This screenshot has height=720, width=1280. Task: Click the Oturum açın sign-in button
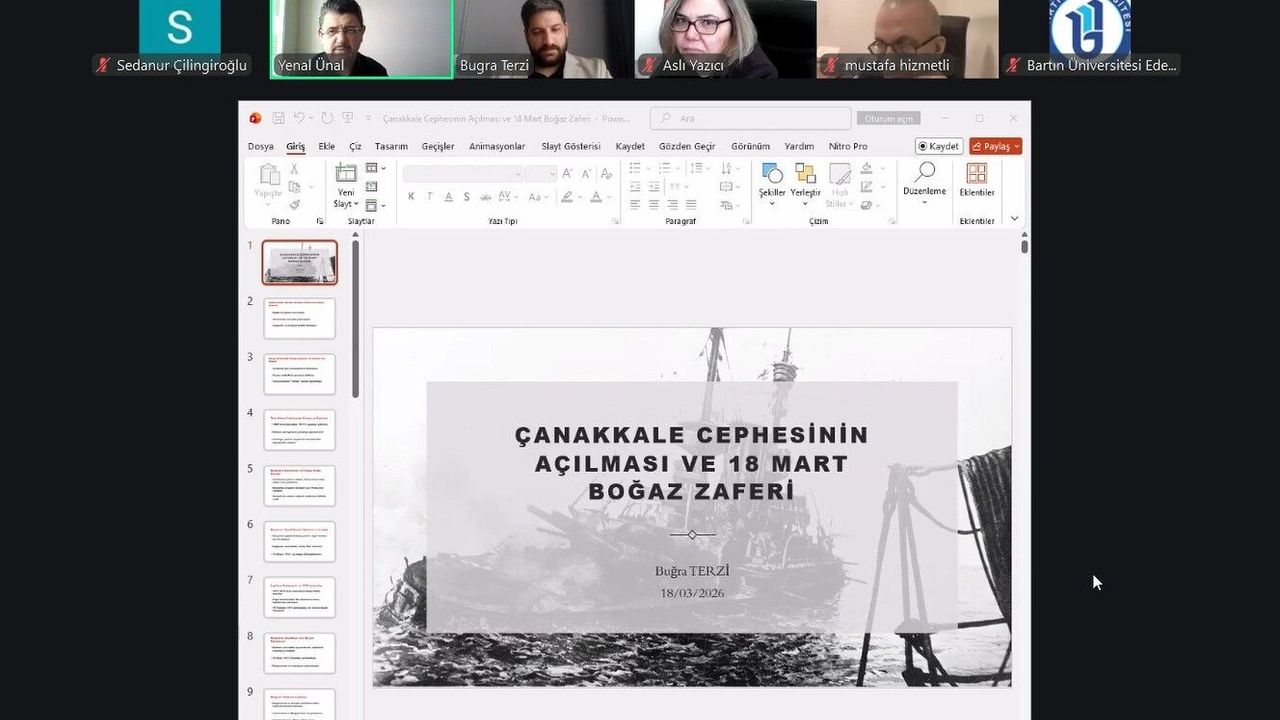(888, 118)
